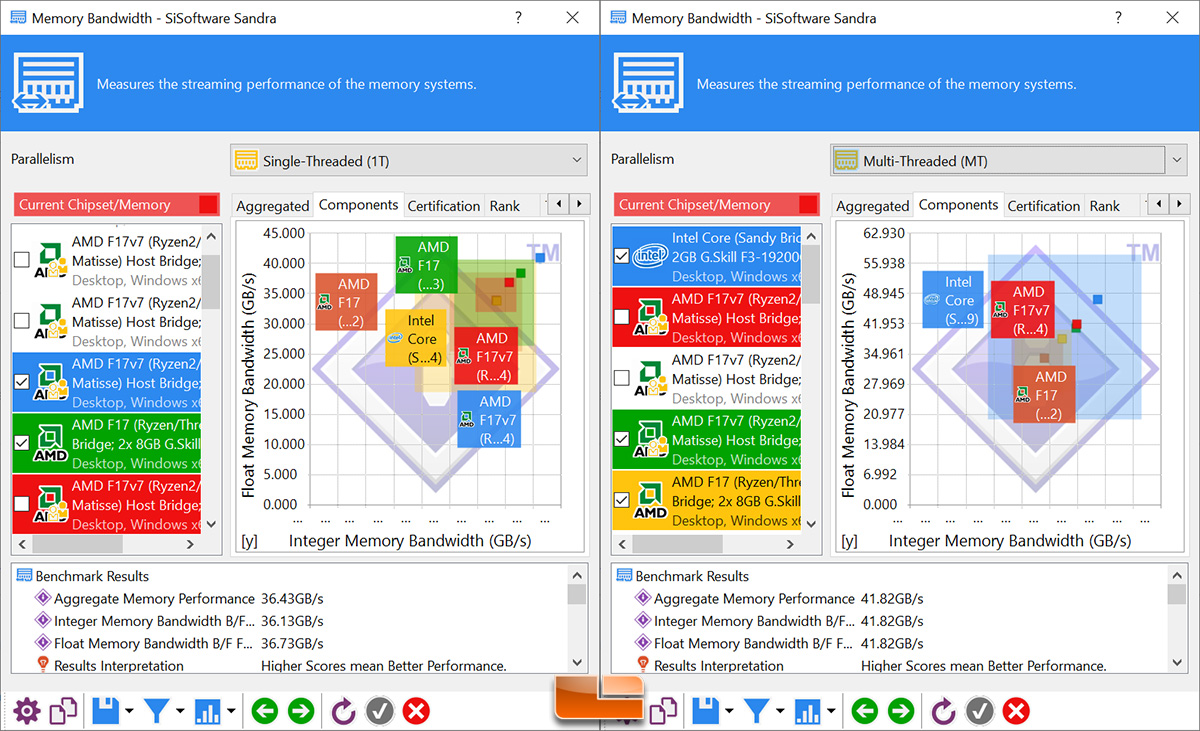Open Single-Threaded (1T) parallelism dropdown
Screen dimensions: 1200x731
(409, 160)
